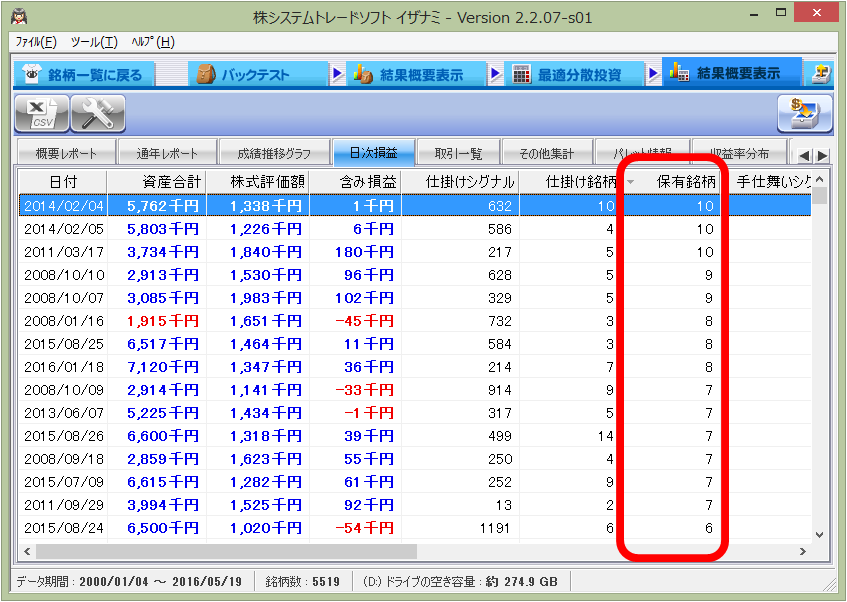847x602 pixels.
Task: Select the row dated 2014/02/04
Action: coord(415,206)
